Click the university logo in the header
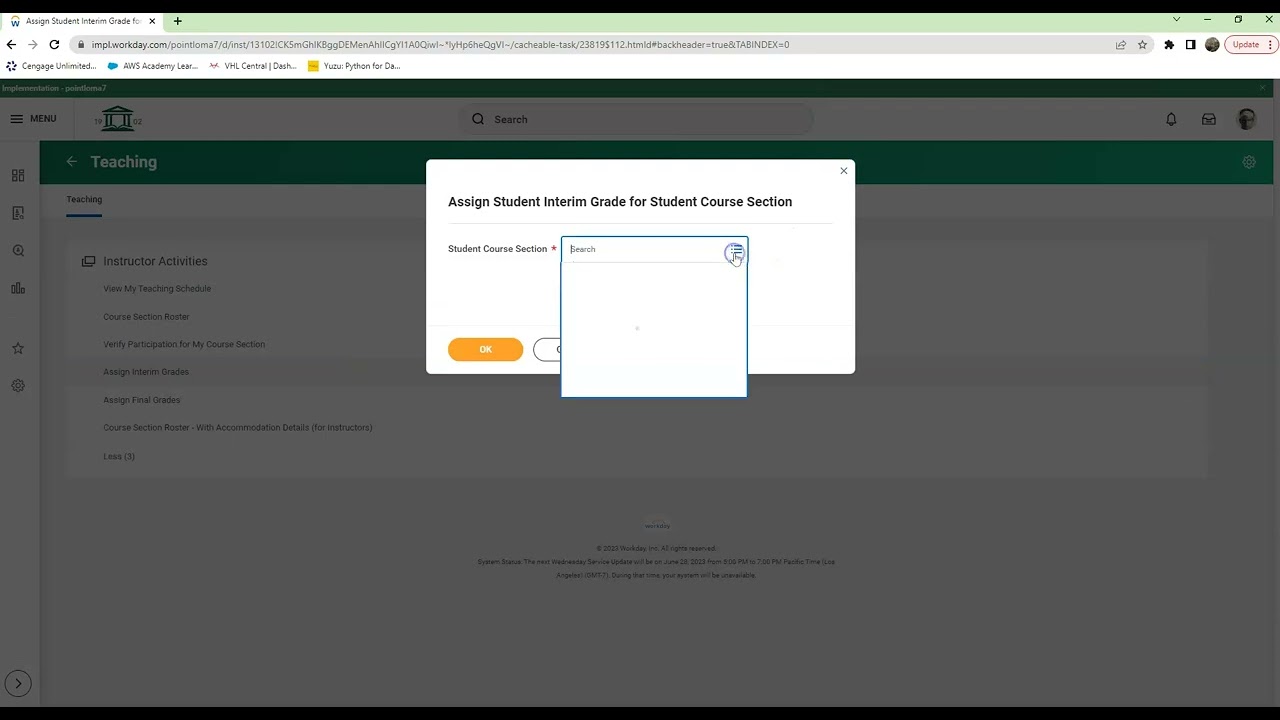Screen dimensions: 1280x720 pyautogui.click(x=118, y=119)
